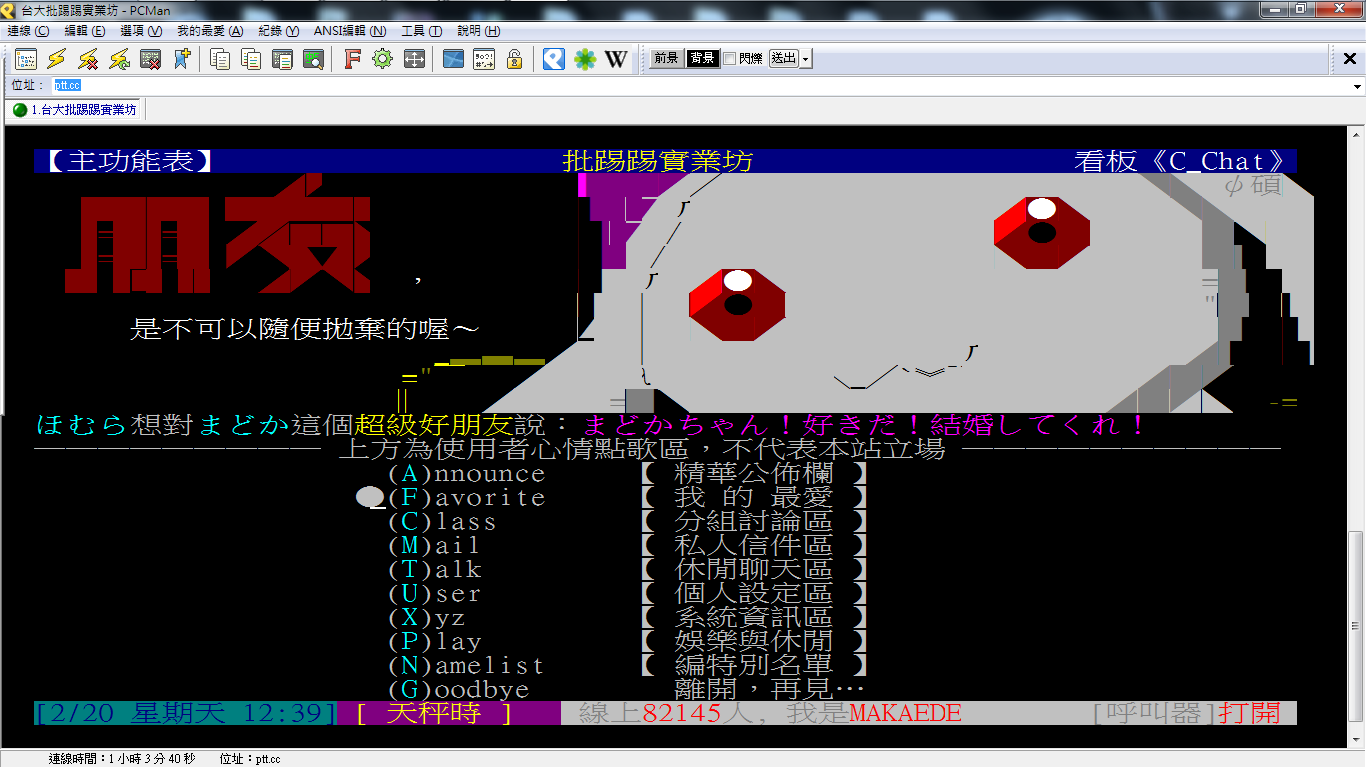Select the 台大批踢踢實業坊 connection tab
The image size is (1366, 768).
click(x=75, y=110)
